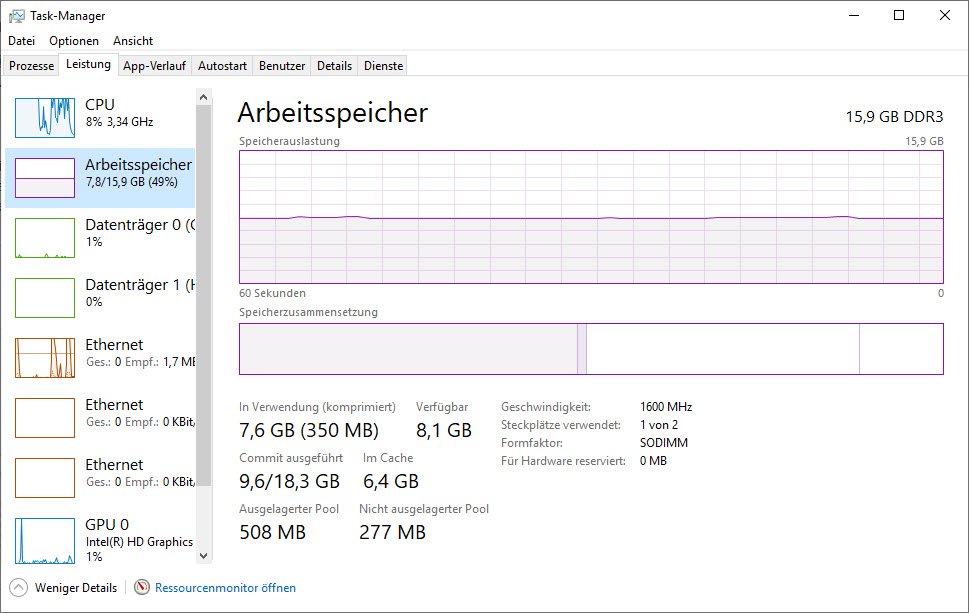Collapse view with Weniger Details chevron

(19, 588)
